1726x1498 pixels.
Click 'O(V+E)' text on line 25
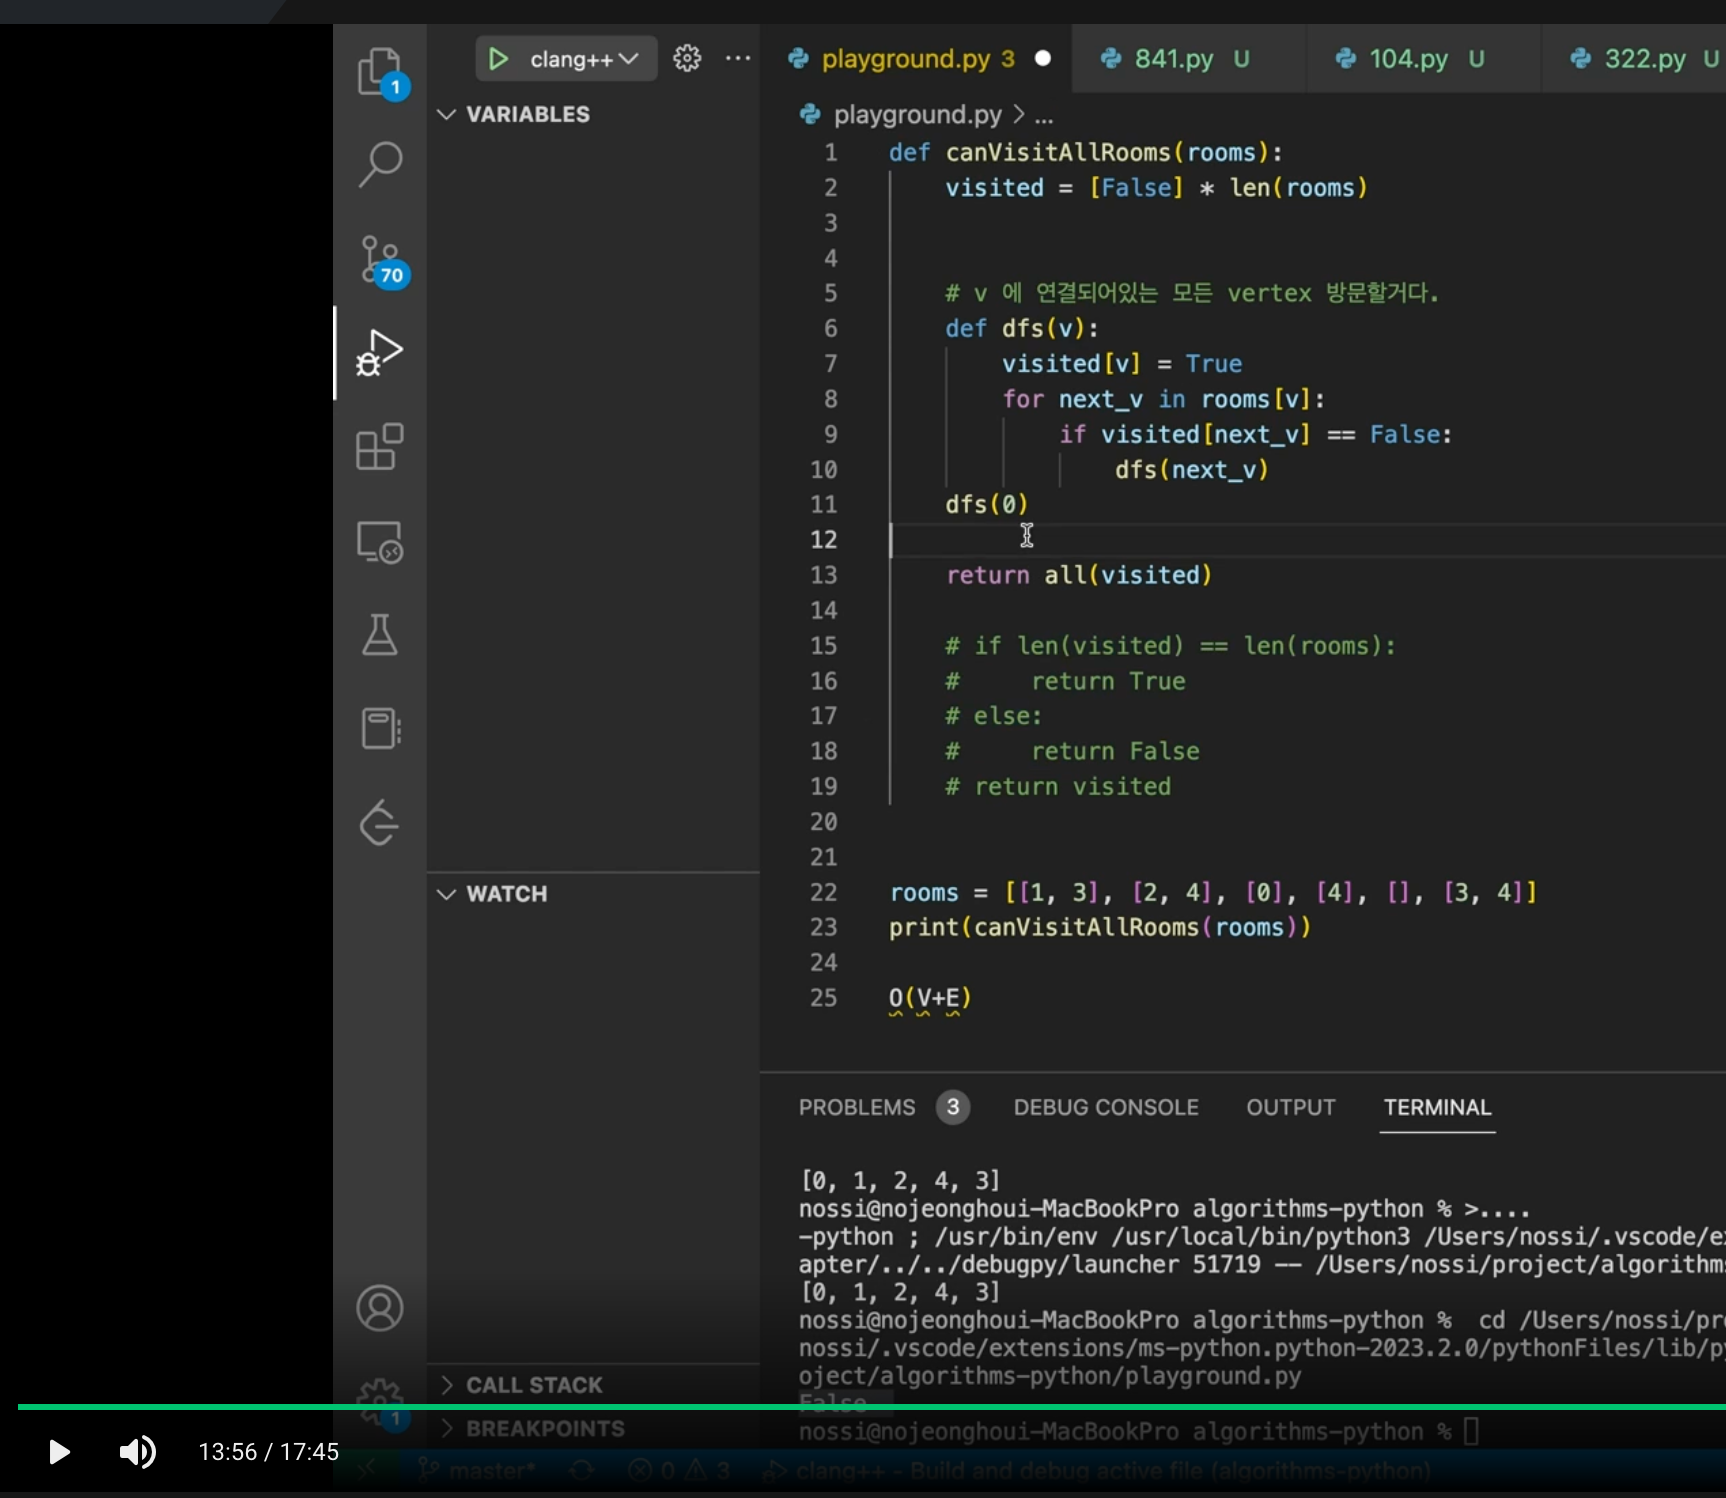pyautogui.click(x=930, y=998)
